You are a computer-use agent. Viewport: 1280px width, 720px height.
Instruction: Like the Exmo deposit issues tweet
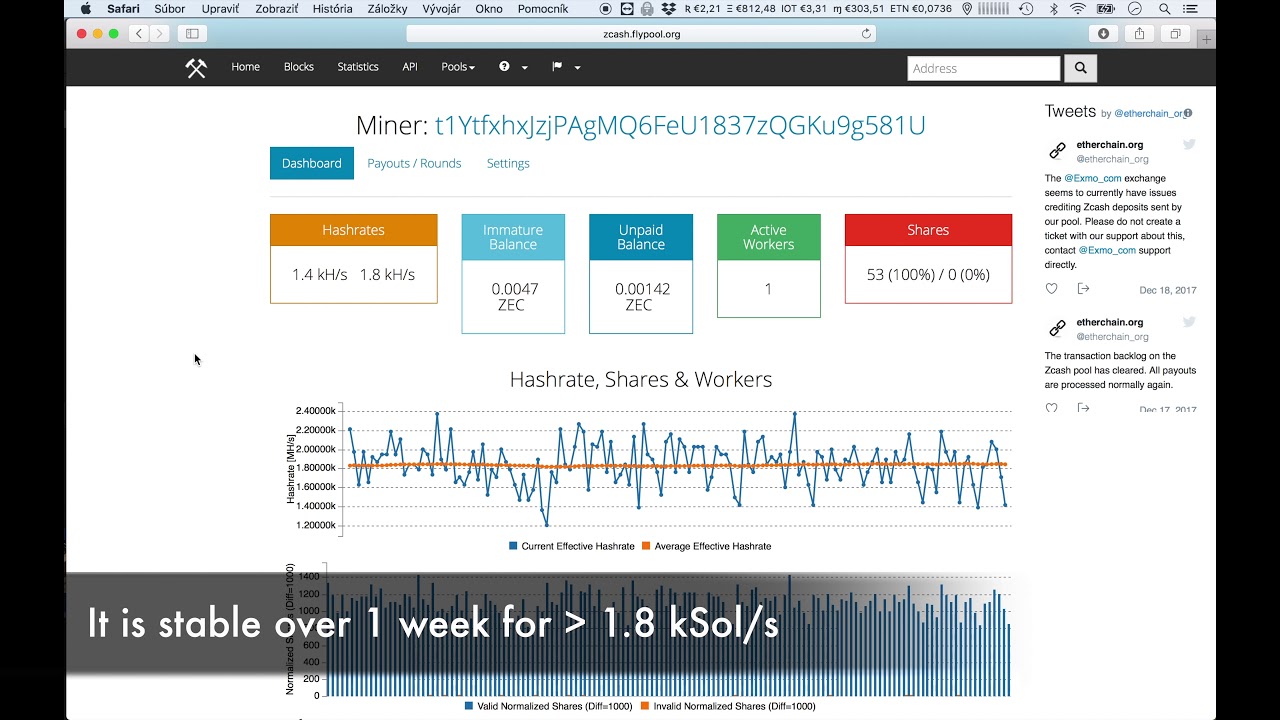point(1052,289)
